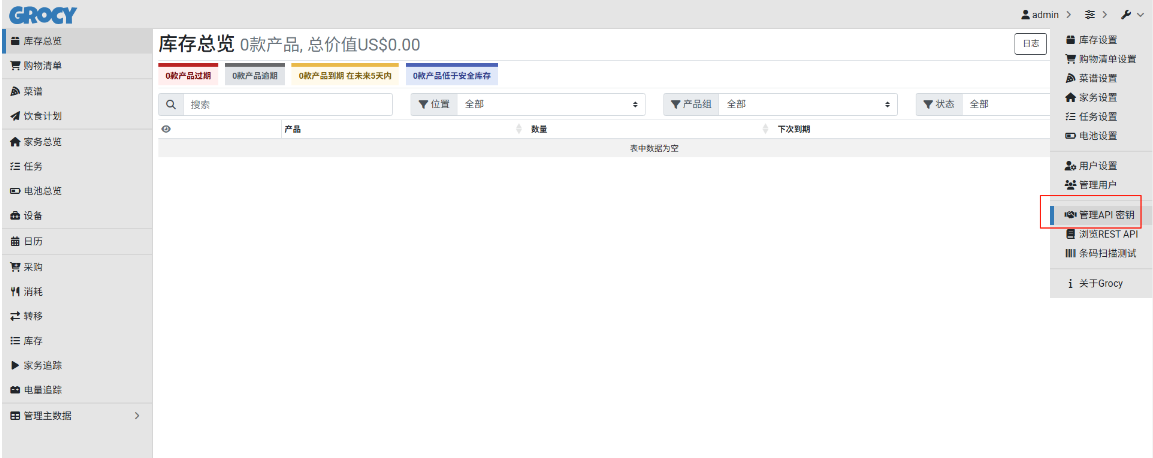Click the cart icon beside 采购

[15, 267]
